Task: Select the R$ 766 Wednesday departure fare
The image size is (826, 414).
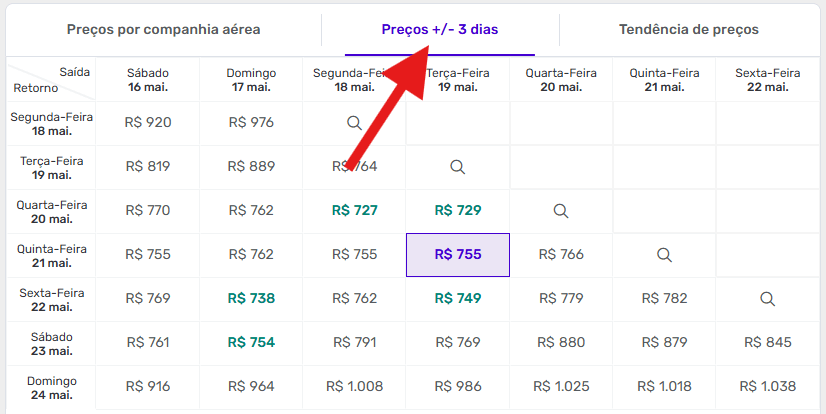Action: click(x=561, y=255)
